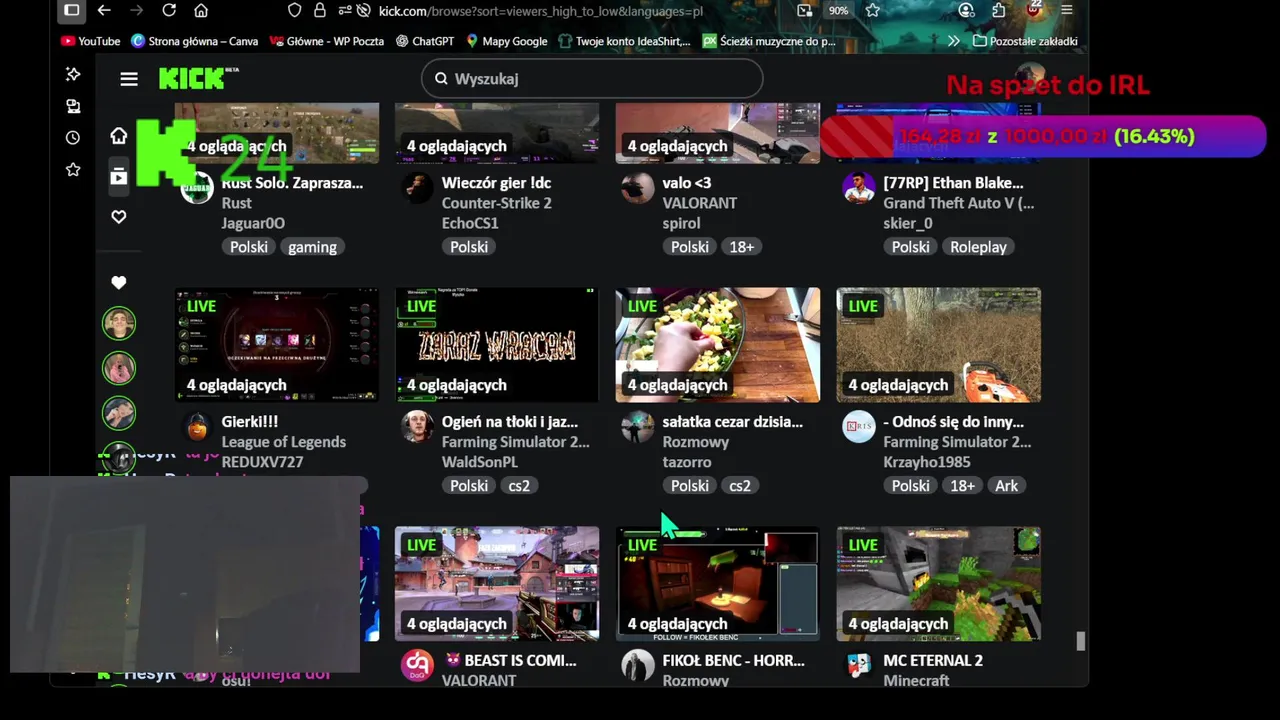Click the Wyszukaj search field

pyautogui.click(x=592, y=78)
